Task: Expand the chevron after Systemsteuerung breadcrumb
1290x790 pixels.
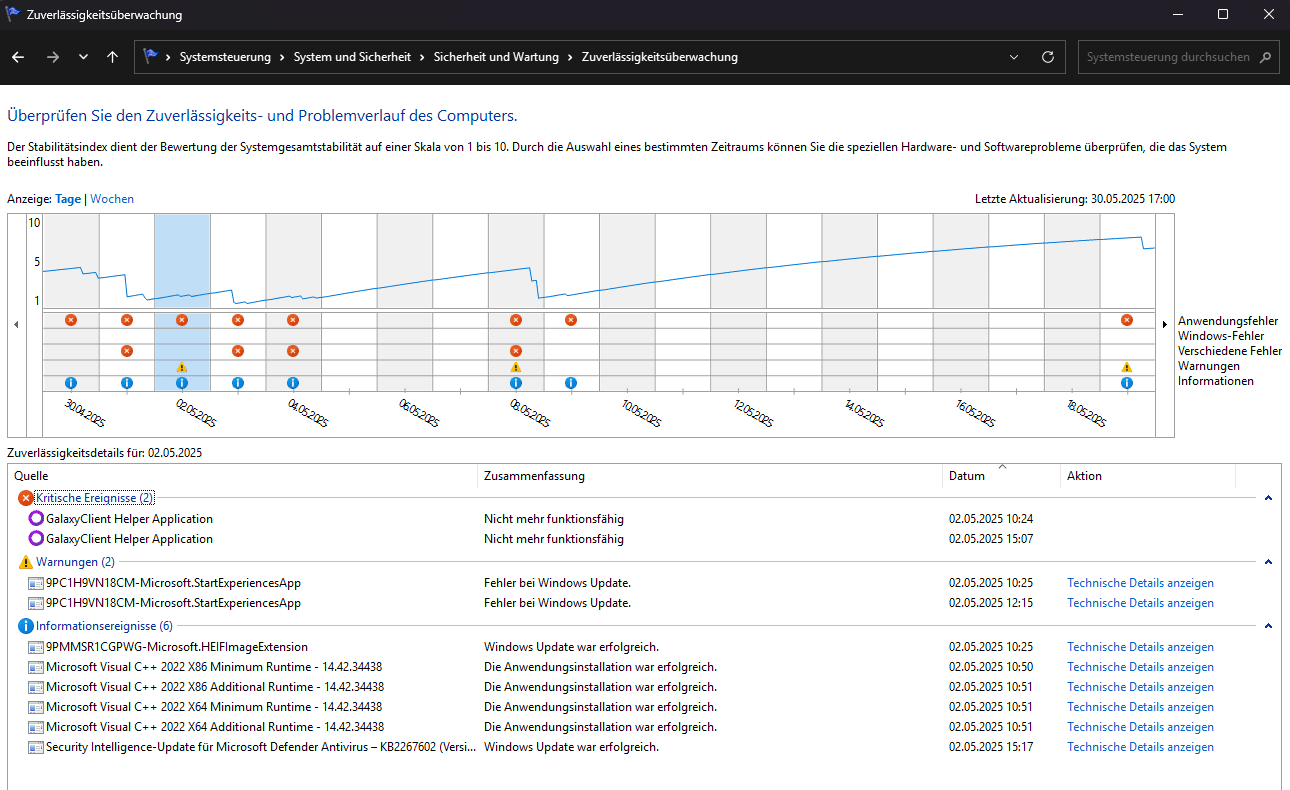Action: pos(282,57)
